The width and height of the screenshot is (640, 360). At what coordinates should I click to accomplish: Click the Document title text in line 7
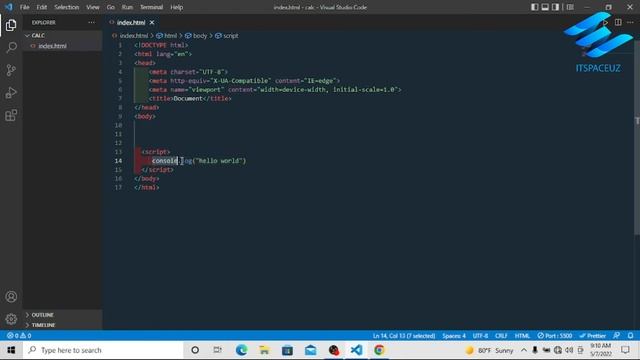(x=188, y=98)
